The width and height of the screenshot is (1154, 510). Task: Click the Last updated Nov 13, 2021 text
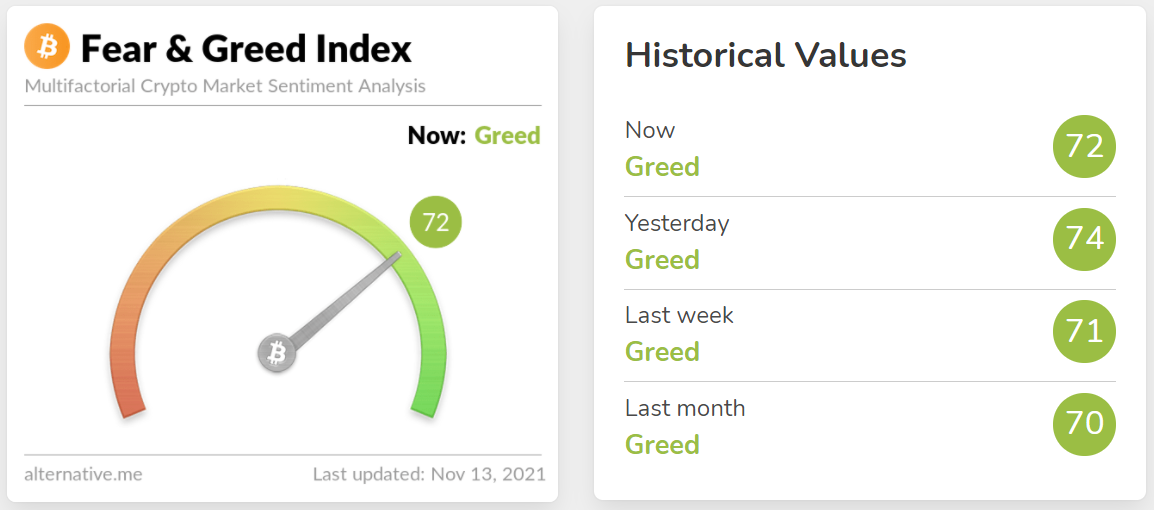(429, 474)
